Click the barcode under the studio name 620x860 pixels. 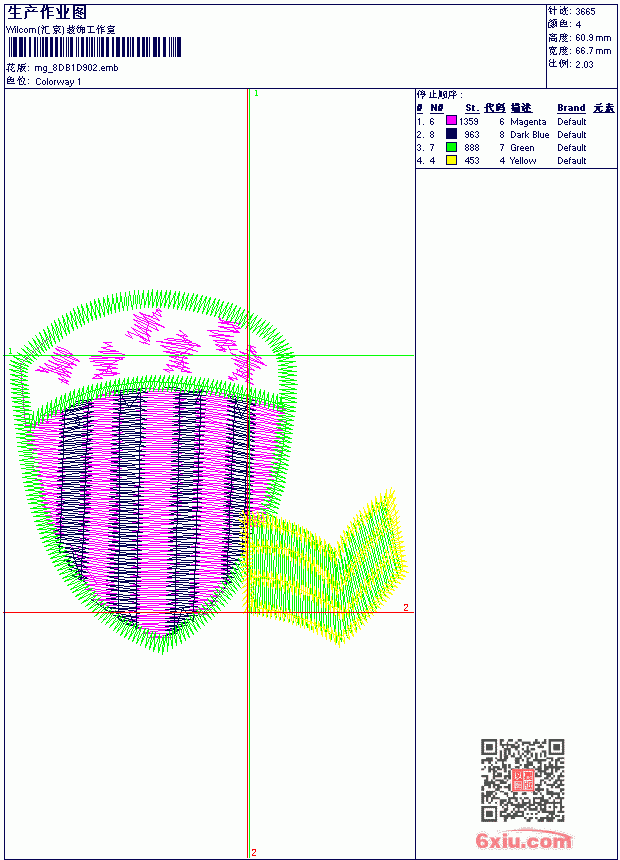click(94, 47)
